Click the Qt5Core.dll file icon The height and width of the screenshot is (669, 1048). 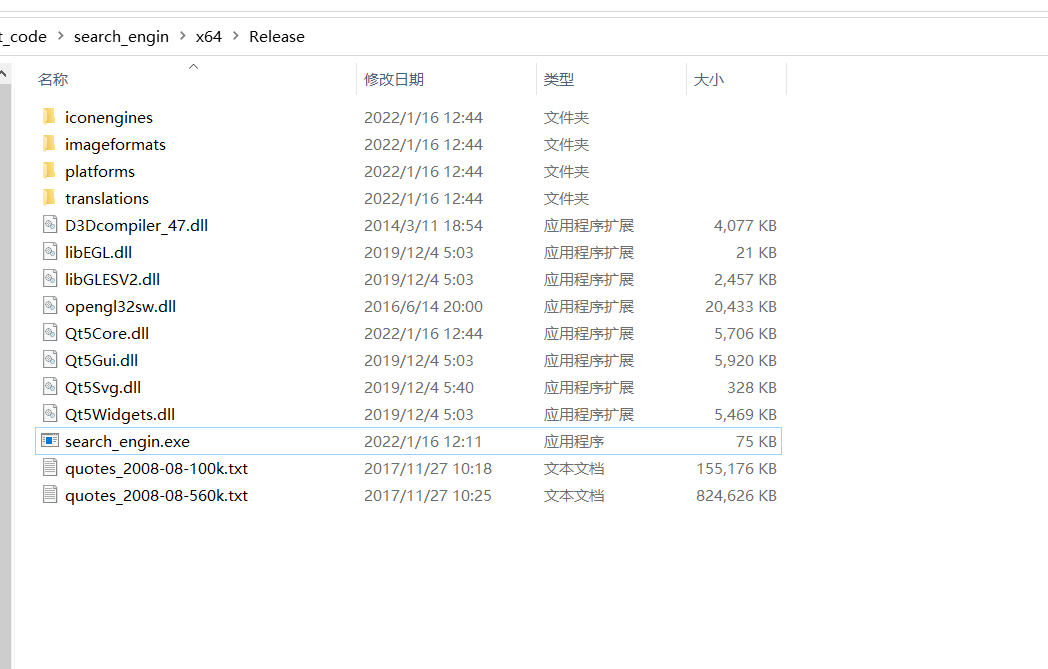coord(49,333)
